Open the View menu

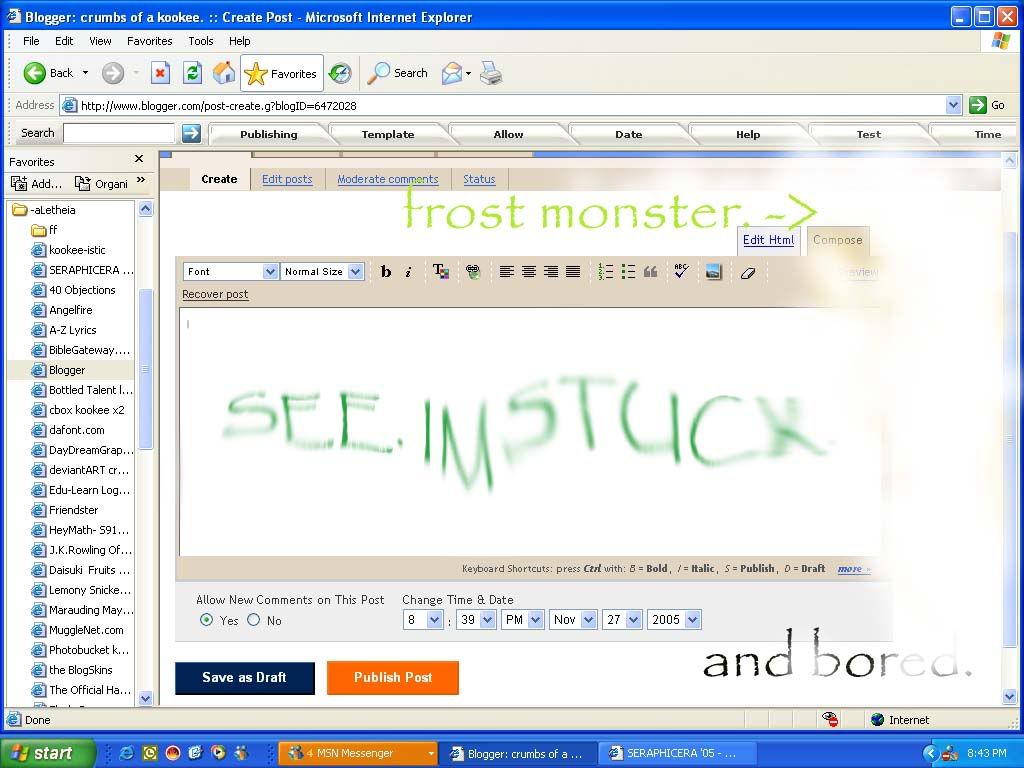pos(100,40)
